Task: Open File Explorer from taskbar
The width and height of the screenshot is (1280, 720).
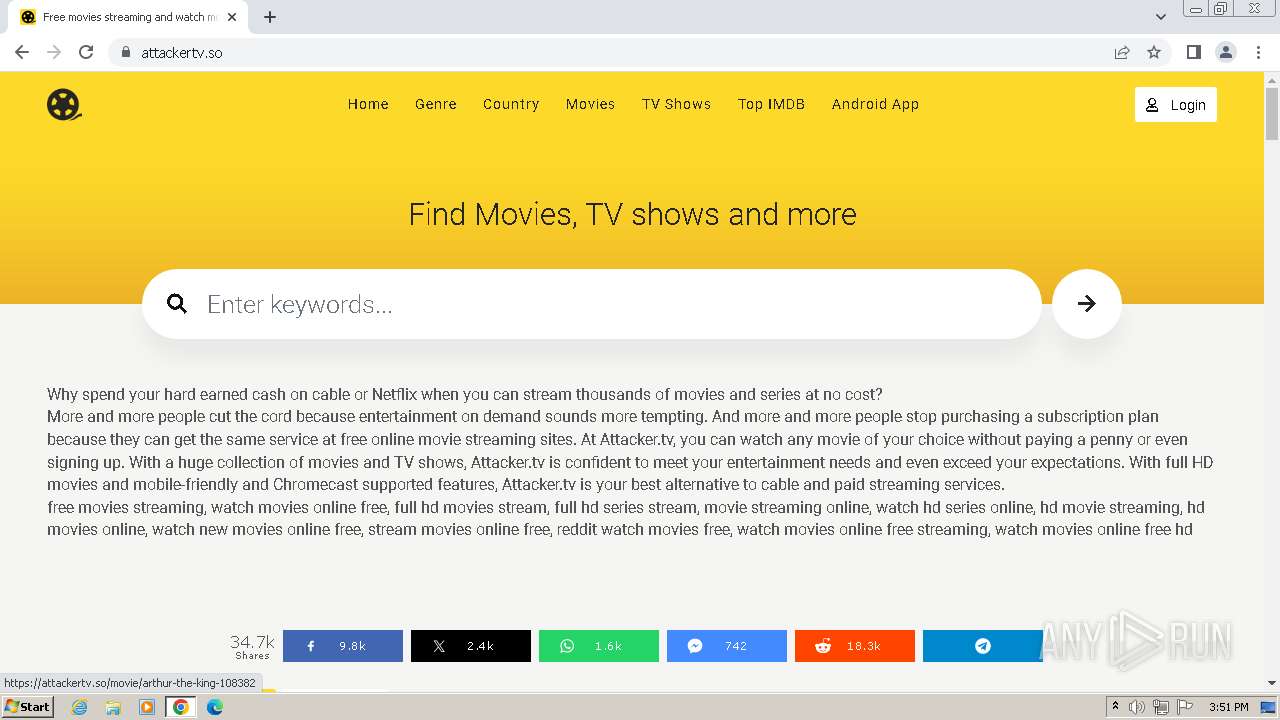Action: click(113, 707)
